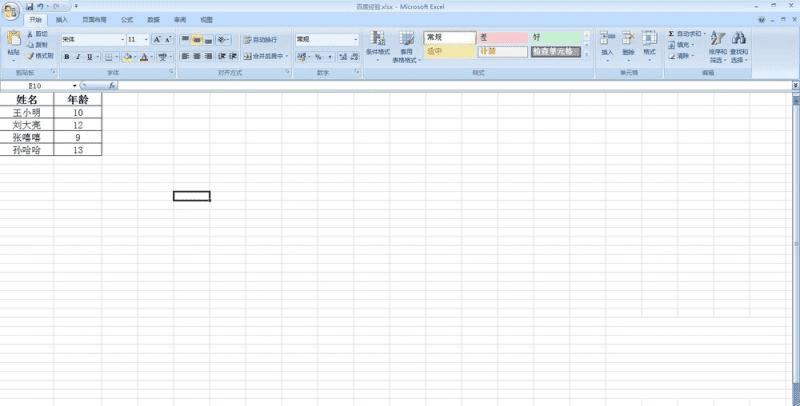Open Customize Quick Access Toolbar arrow
The width and height of the screenshot is (800, 406).
pyautogui.click(x=76, y=7)
